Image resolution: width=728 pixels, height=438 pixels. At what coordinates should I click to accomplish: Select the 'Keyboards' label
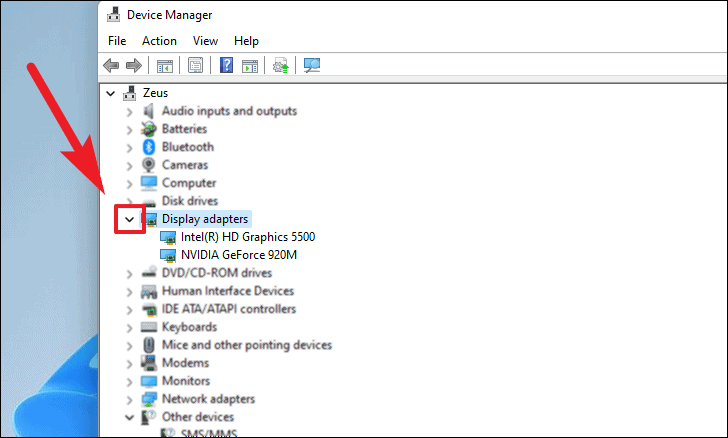click(189, 327)
